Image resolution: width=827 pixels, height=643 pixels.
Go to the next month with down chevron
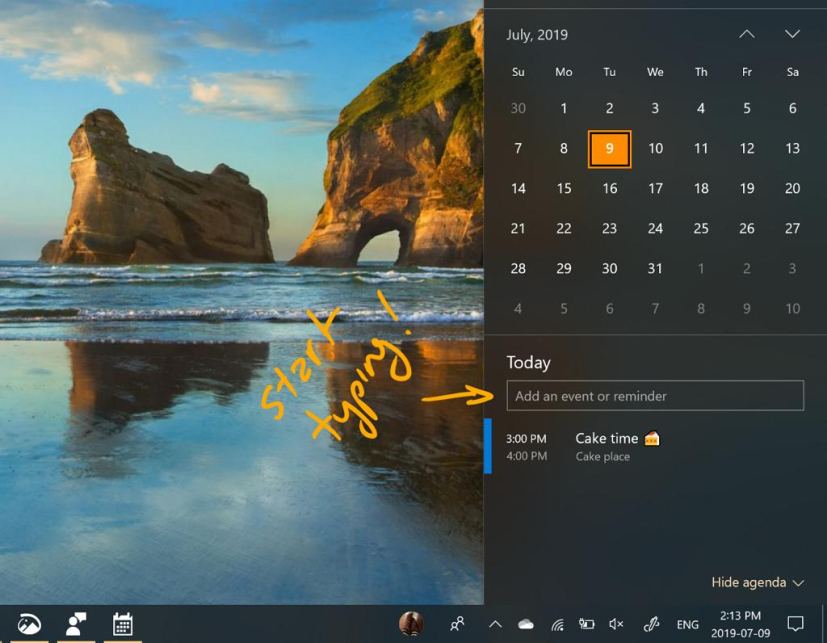pos(792,34)
